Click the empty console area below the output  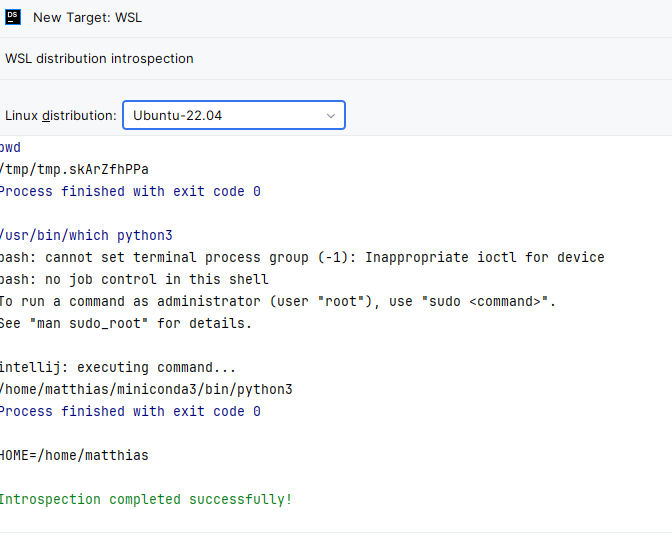pos(336,520)
